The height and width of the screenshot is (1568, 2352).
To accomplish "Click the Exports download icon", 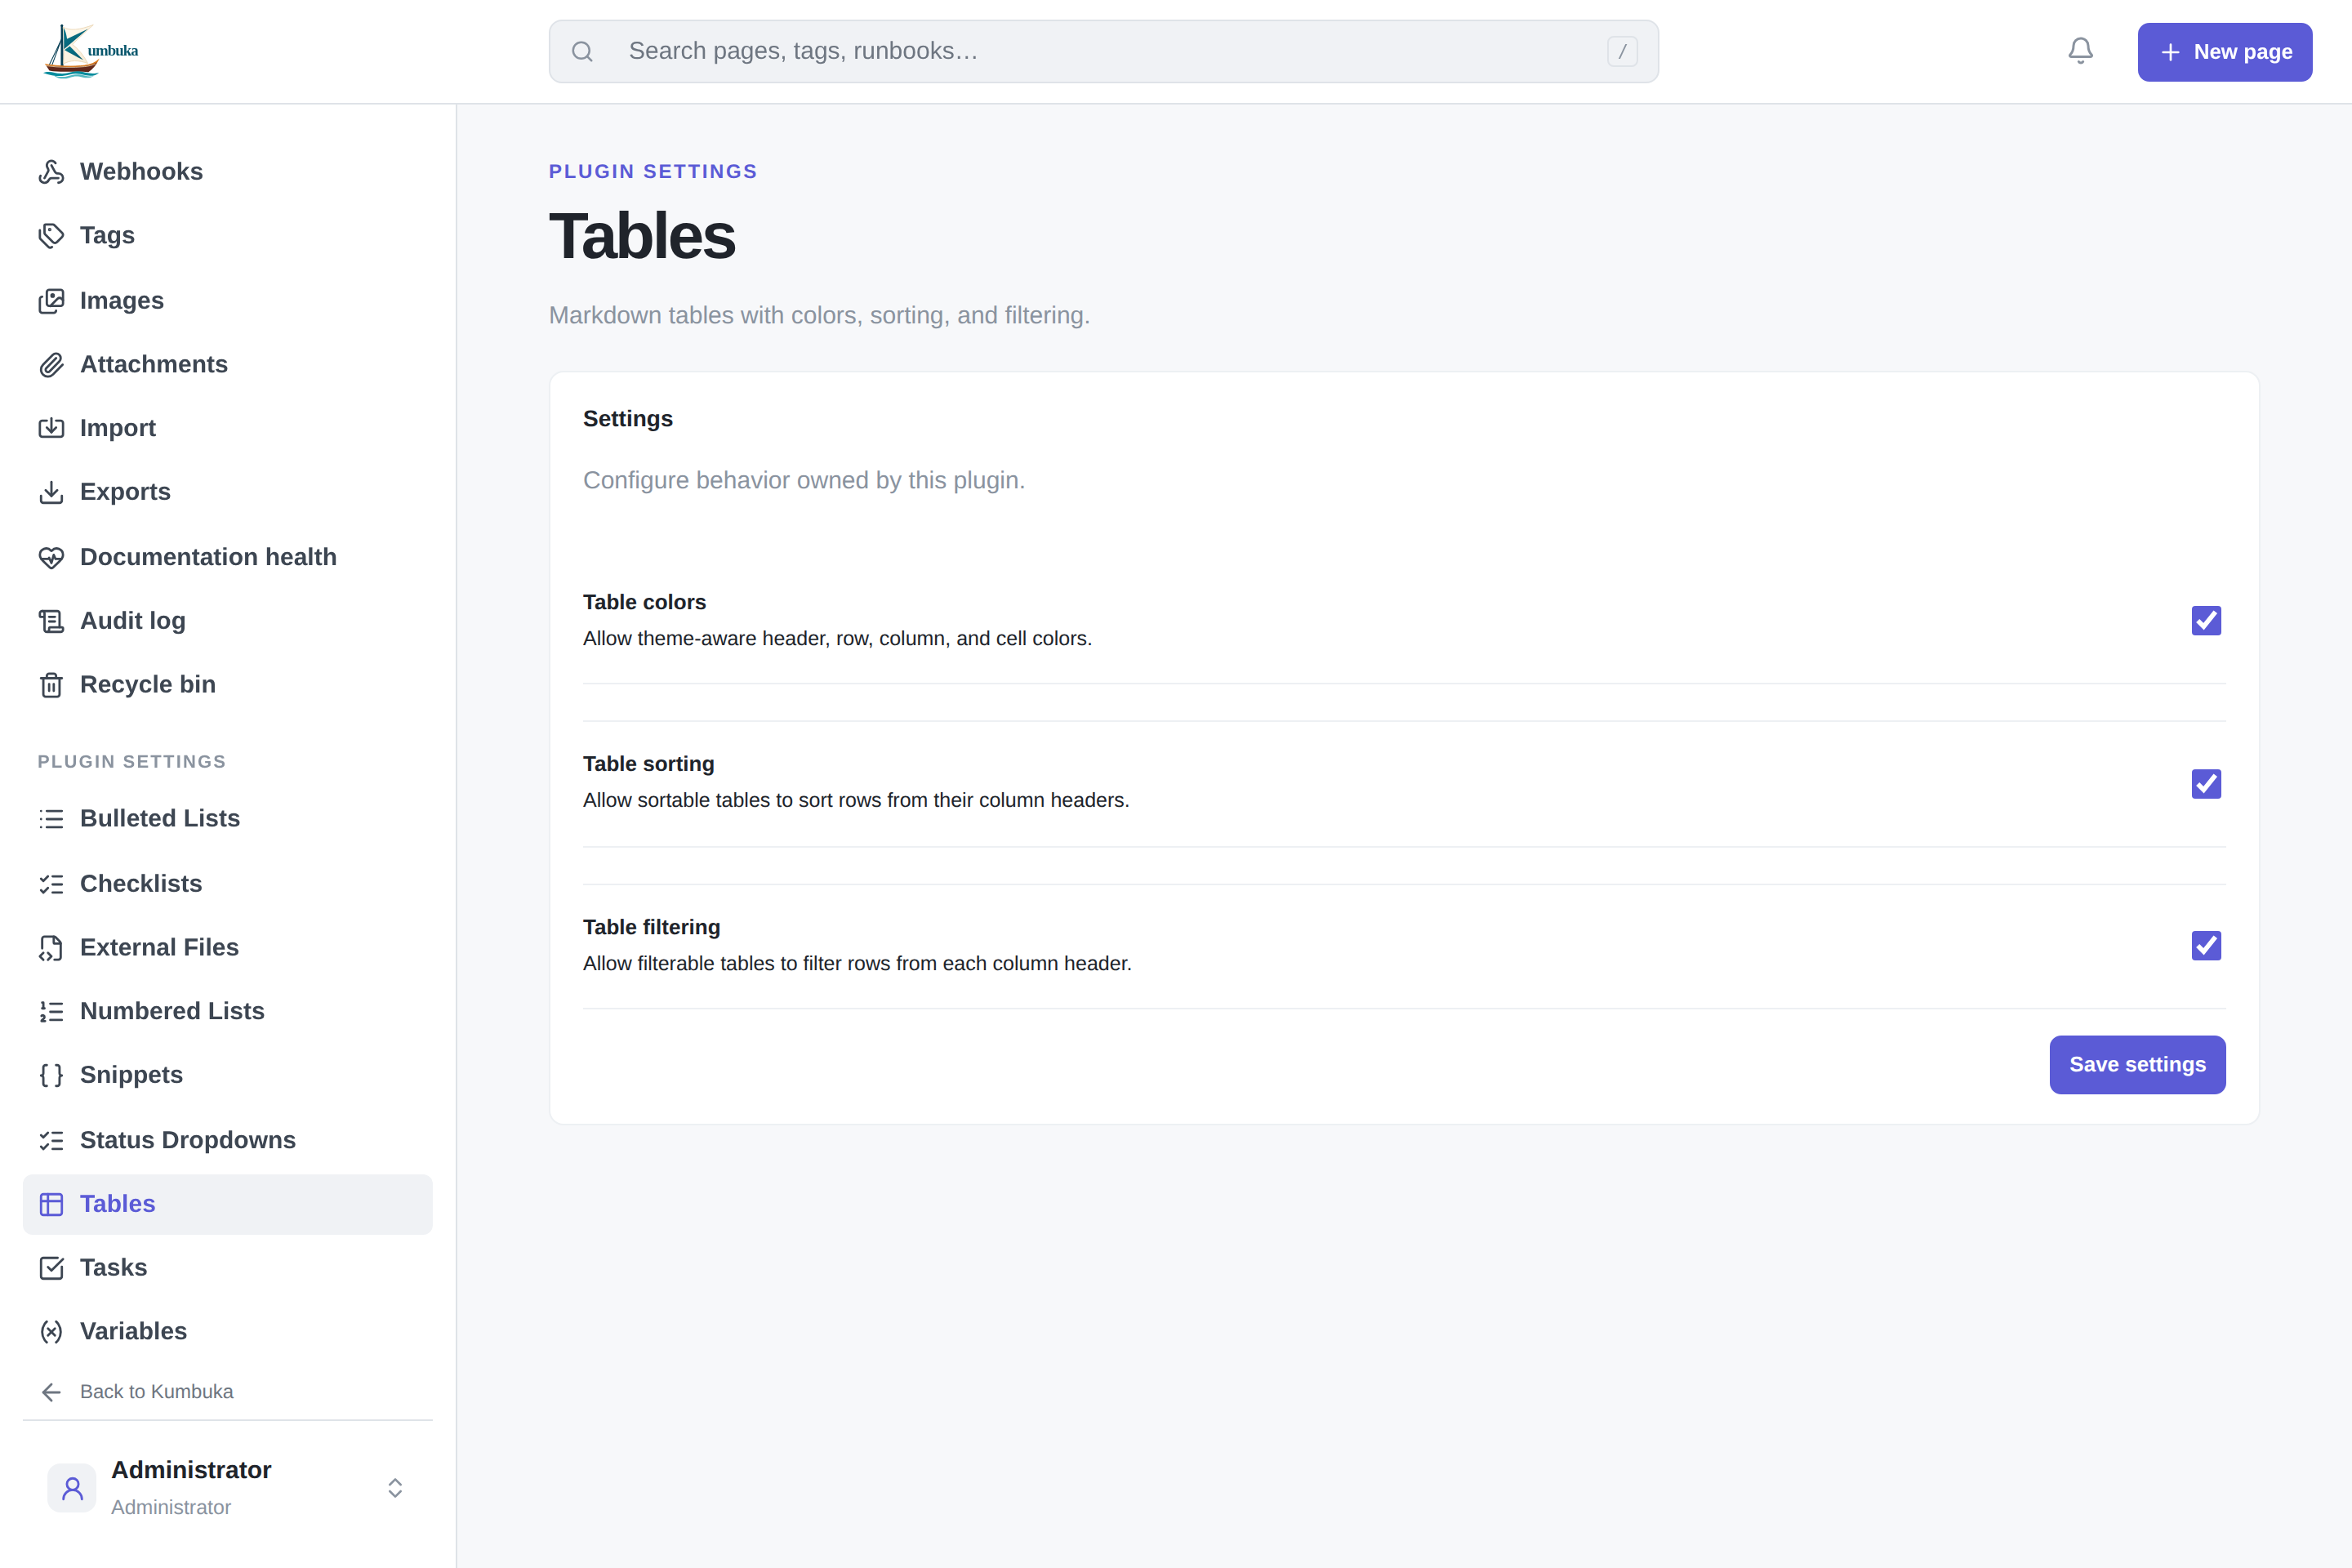I will [51, 492].
